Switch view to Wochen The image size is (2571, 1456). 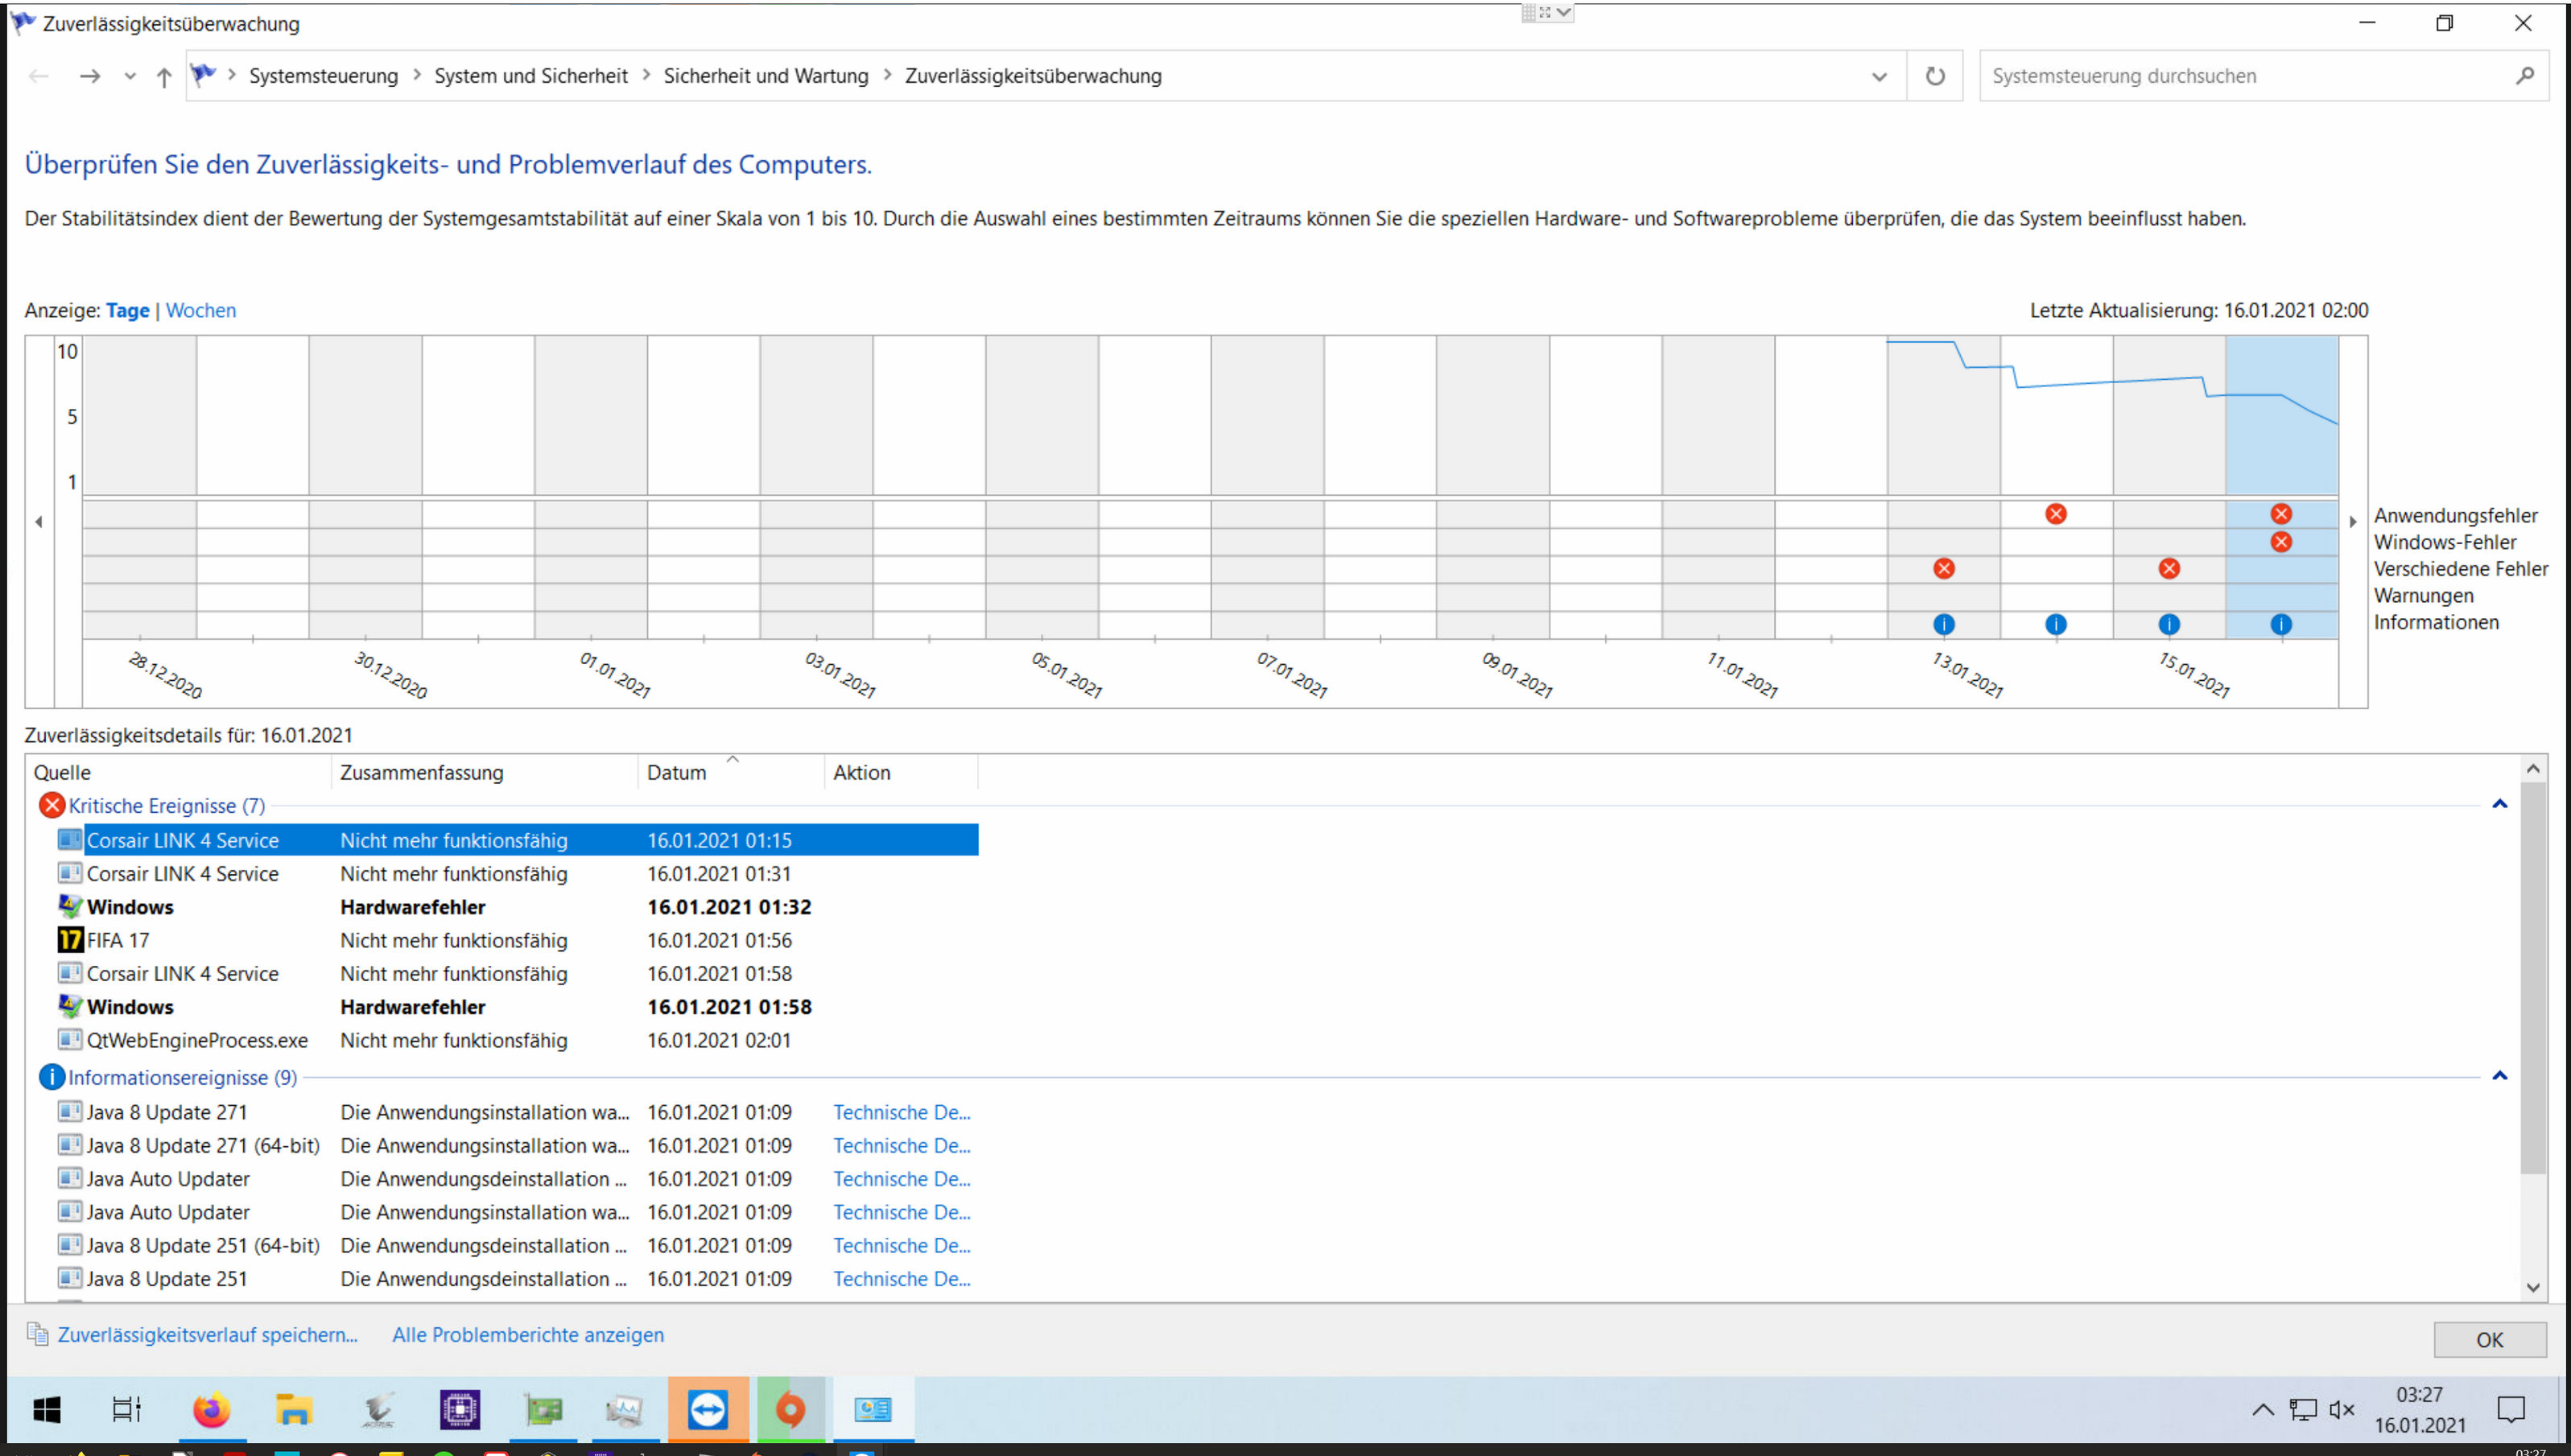click(201, 310)
